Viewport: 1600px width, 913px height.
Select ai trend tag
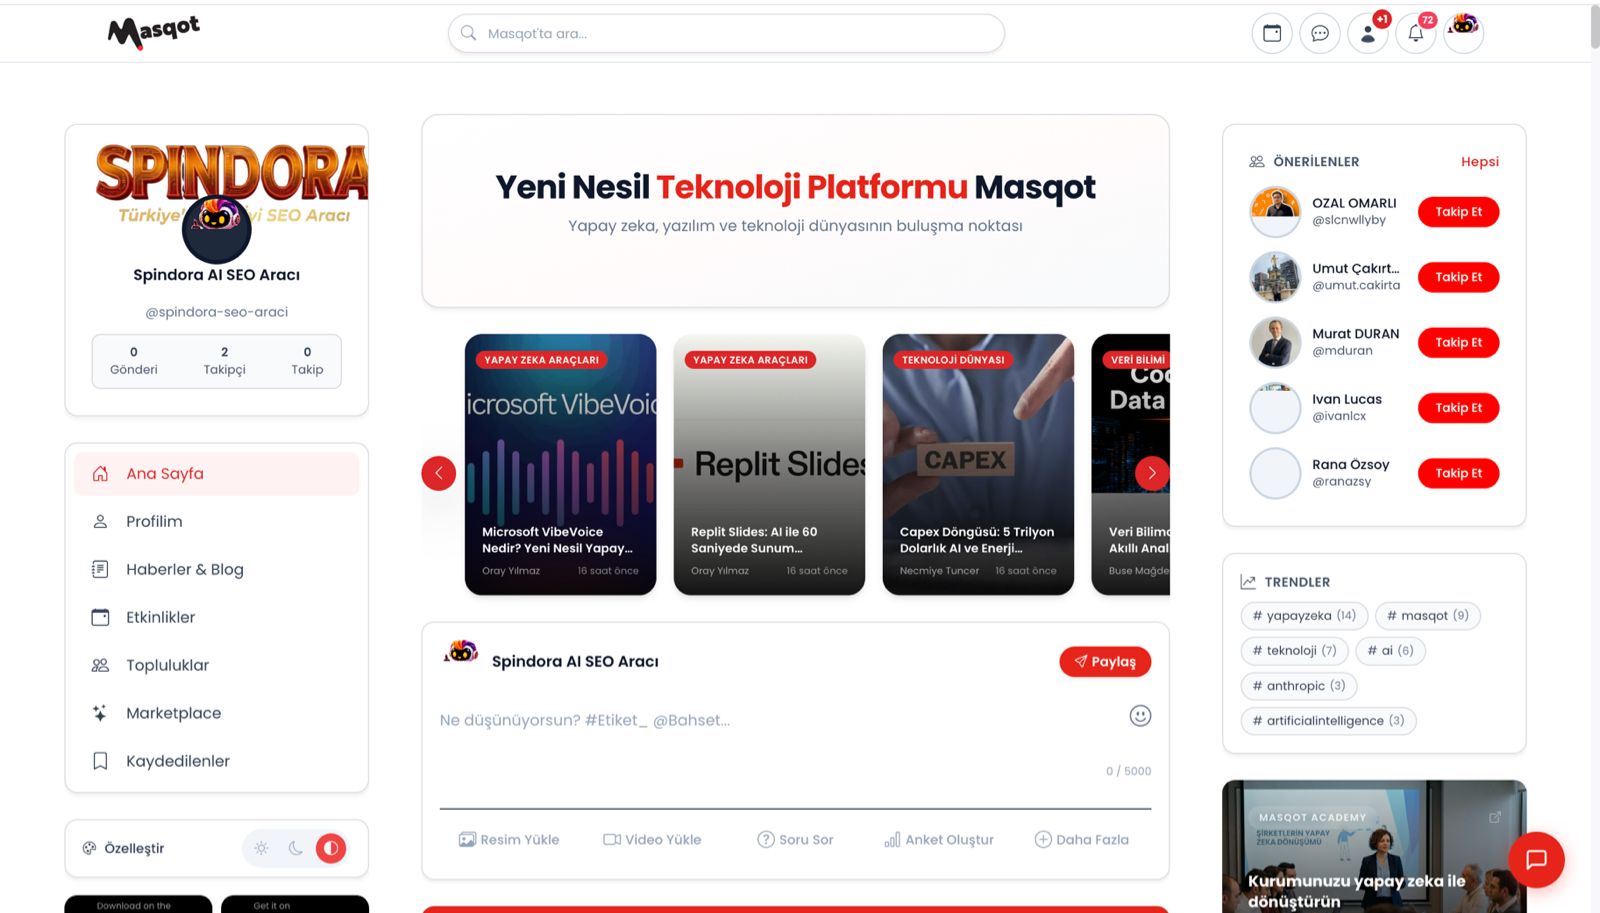(x=1390, y=650)
